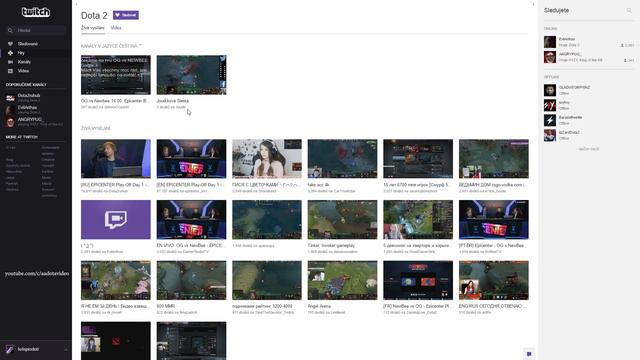The height and width of the screenshot is (360, 640).
Task: Switch to the Živá vysílání tab
Action: 93,28
